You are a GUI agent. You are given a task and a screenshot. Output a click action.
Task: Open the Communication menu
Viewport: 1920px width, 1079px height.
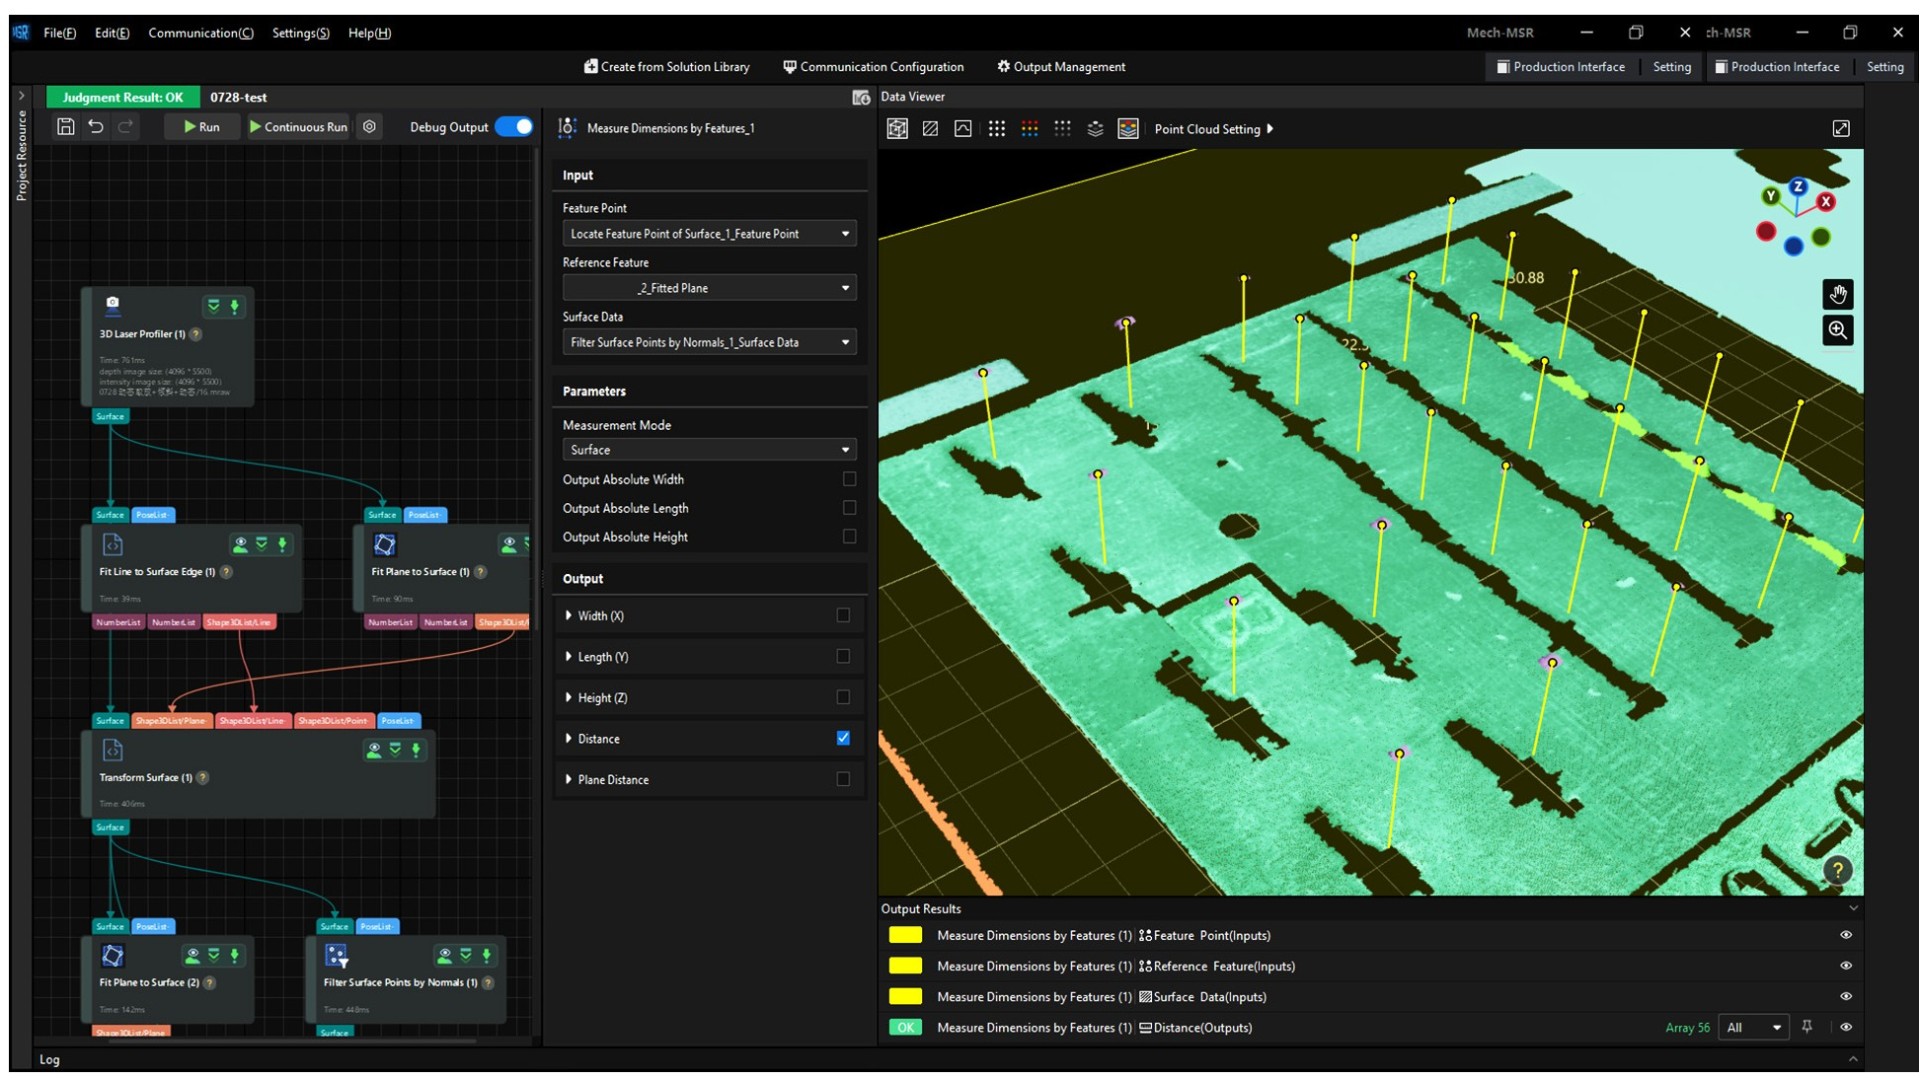click(199, 32)
